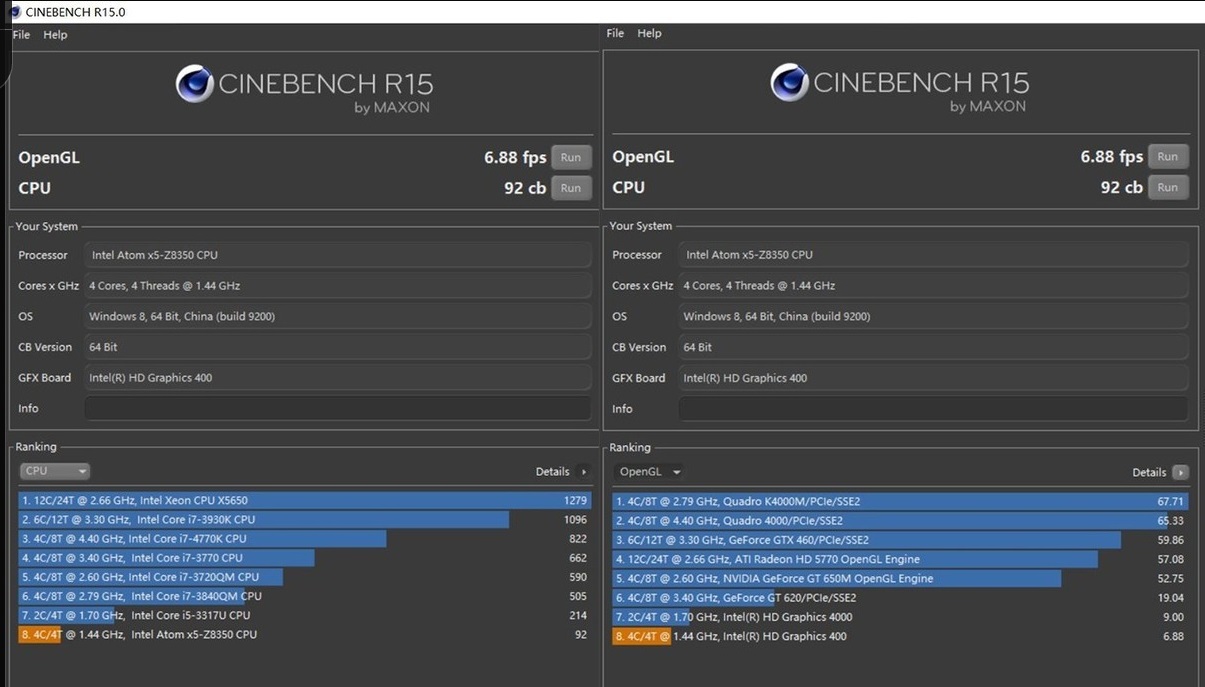Click Cinebench R15 logo in left window
The height and width of the screenshot is (687, 1205).
(x=304, y=89)
